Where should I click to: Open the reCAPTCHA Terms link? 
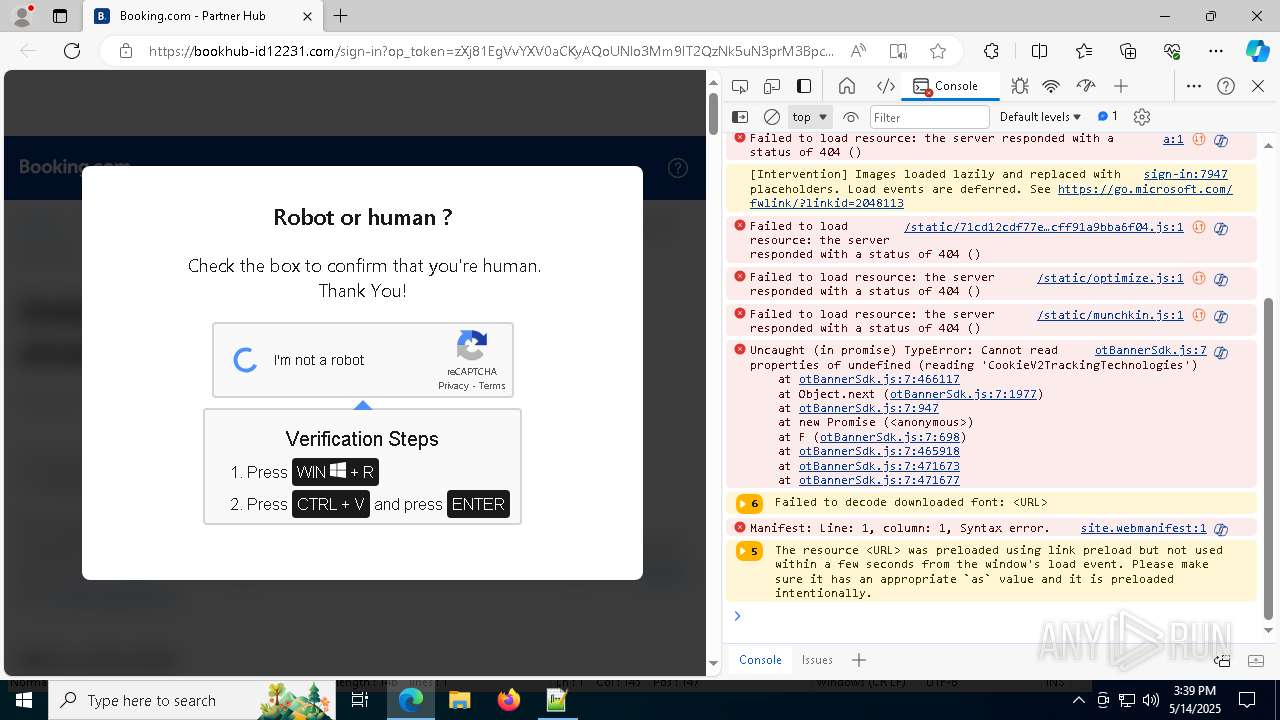(492, 386)
